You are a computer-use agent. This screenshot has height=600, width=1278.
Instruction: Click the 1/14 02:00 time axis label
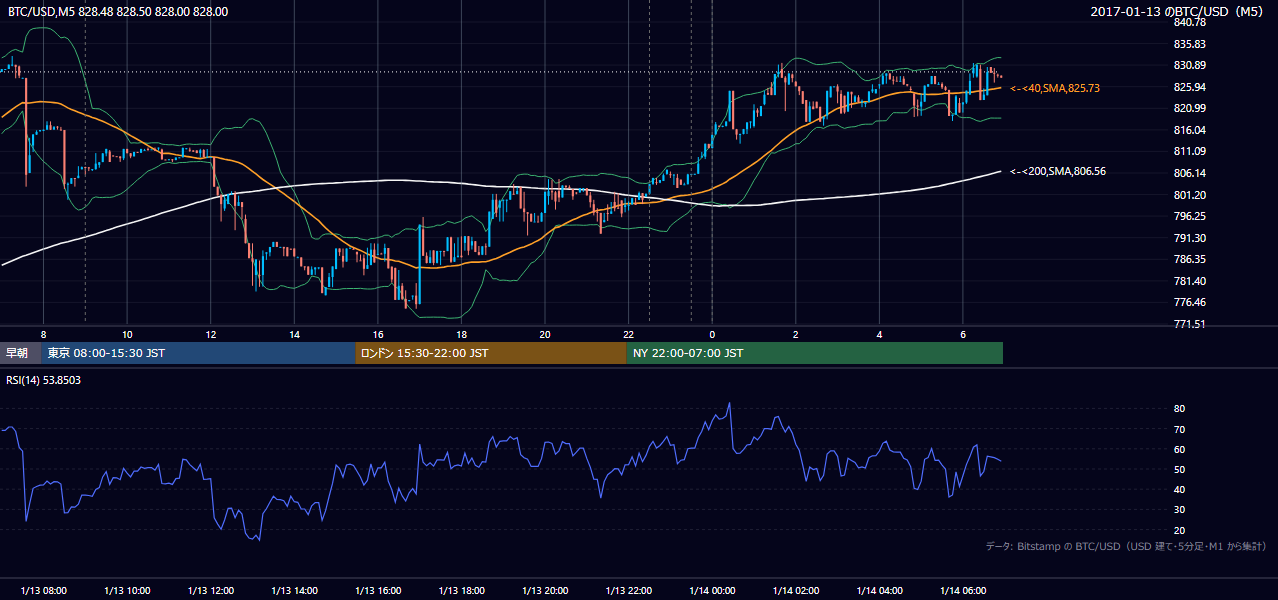796,591
